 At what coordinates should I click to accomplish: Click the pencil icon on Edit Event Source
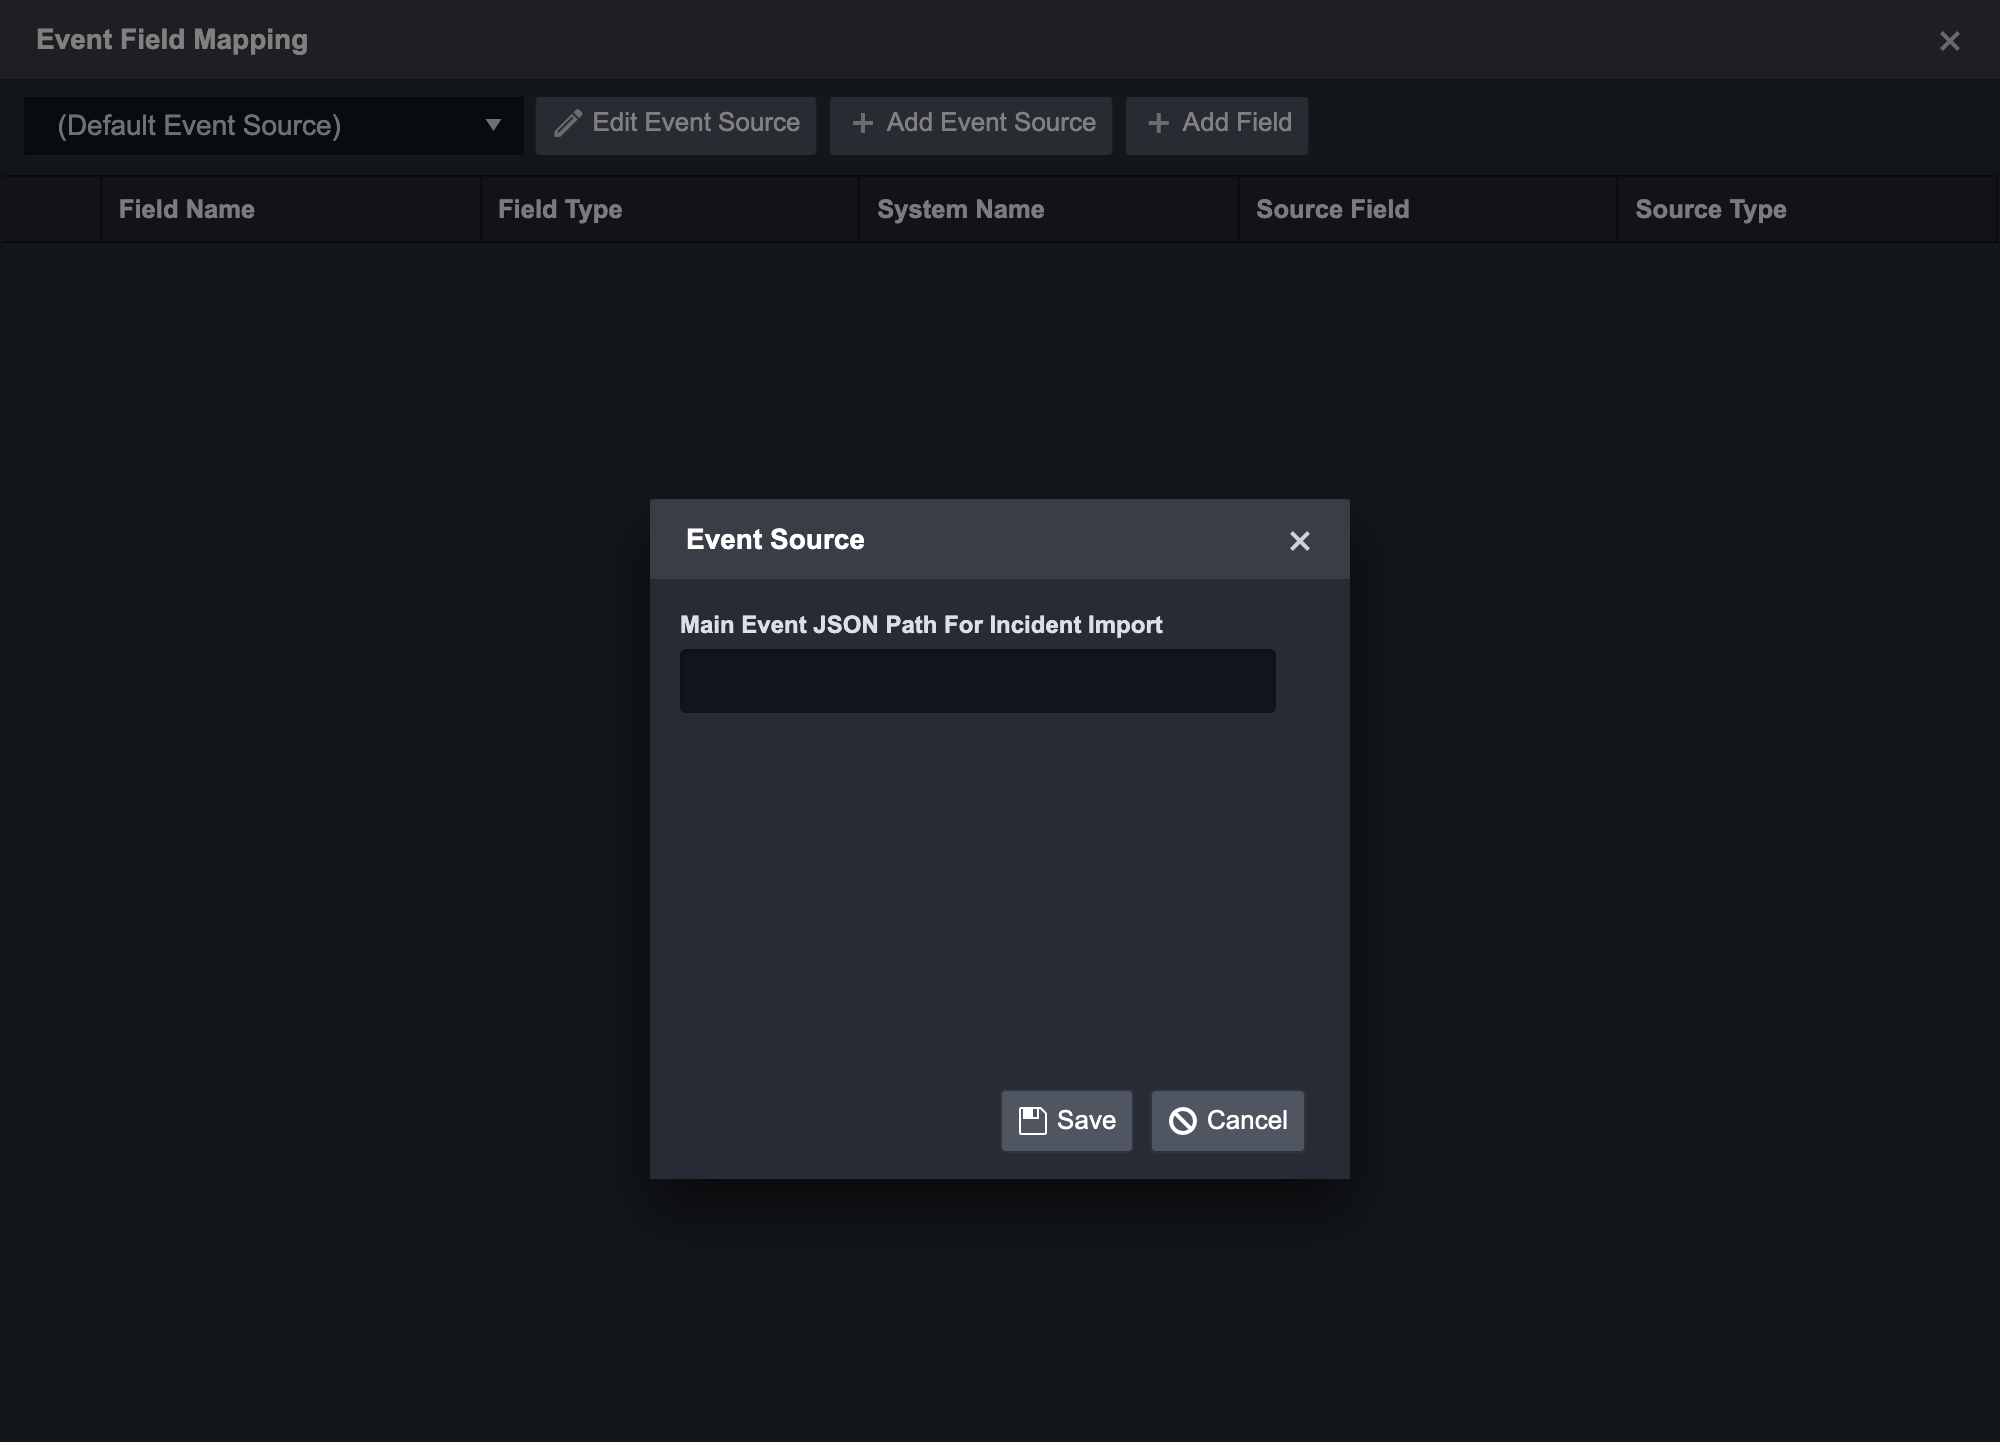coord(568,123)
